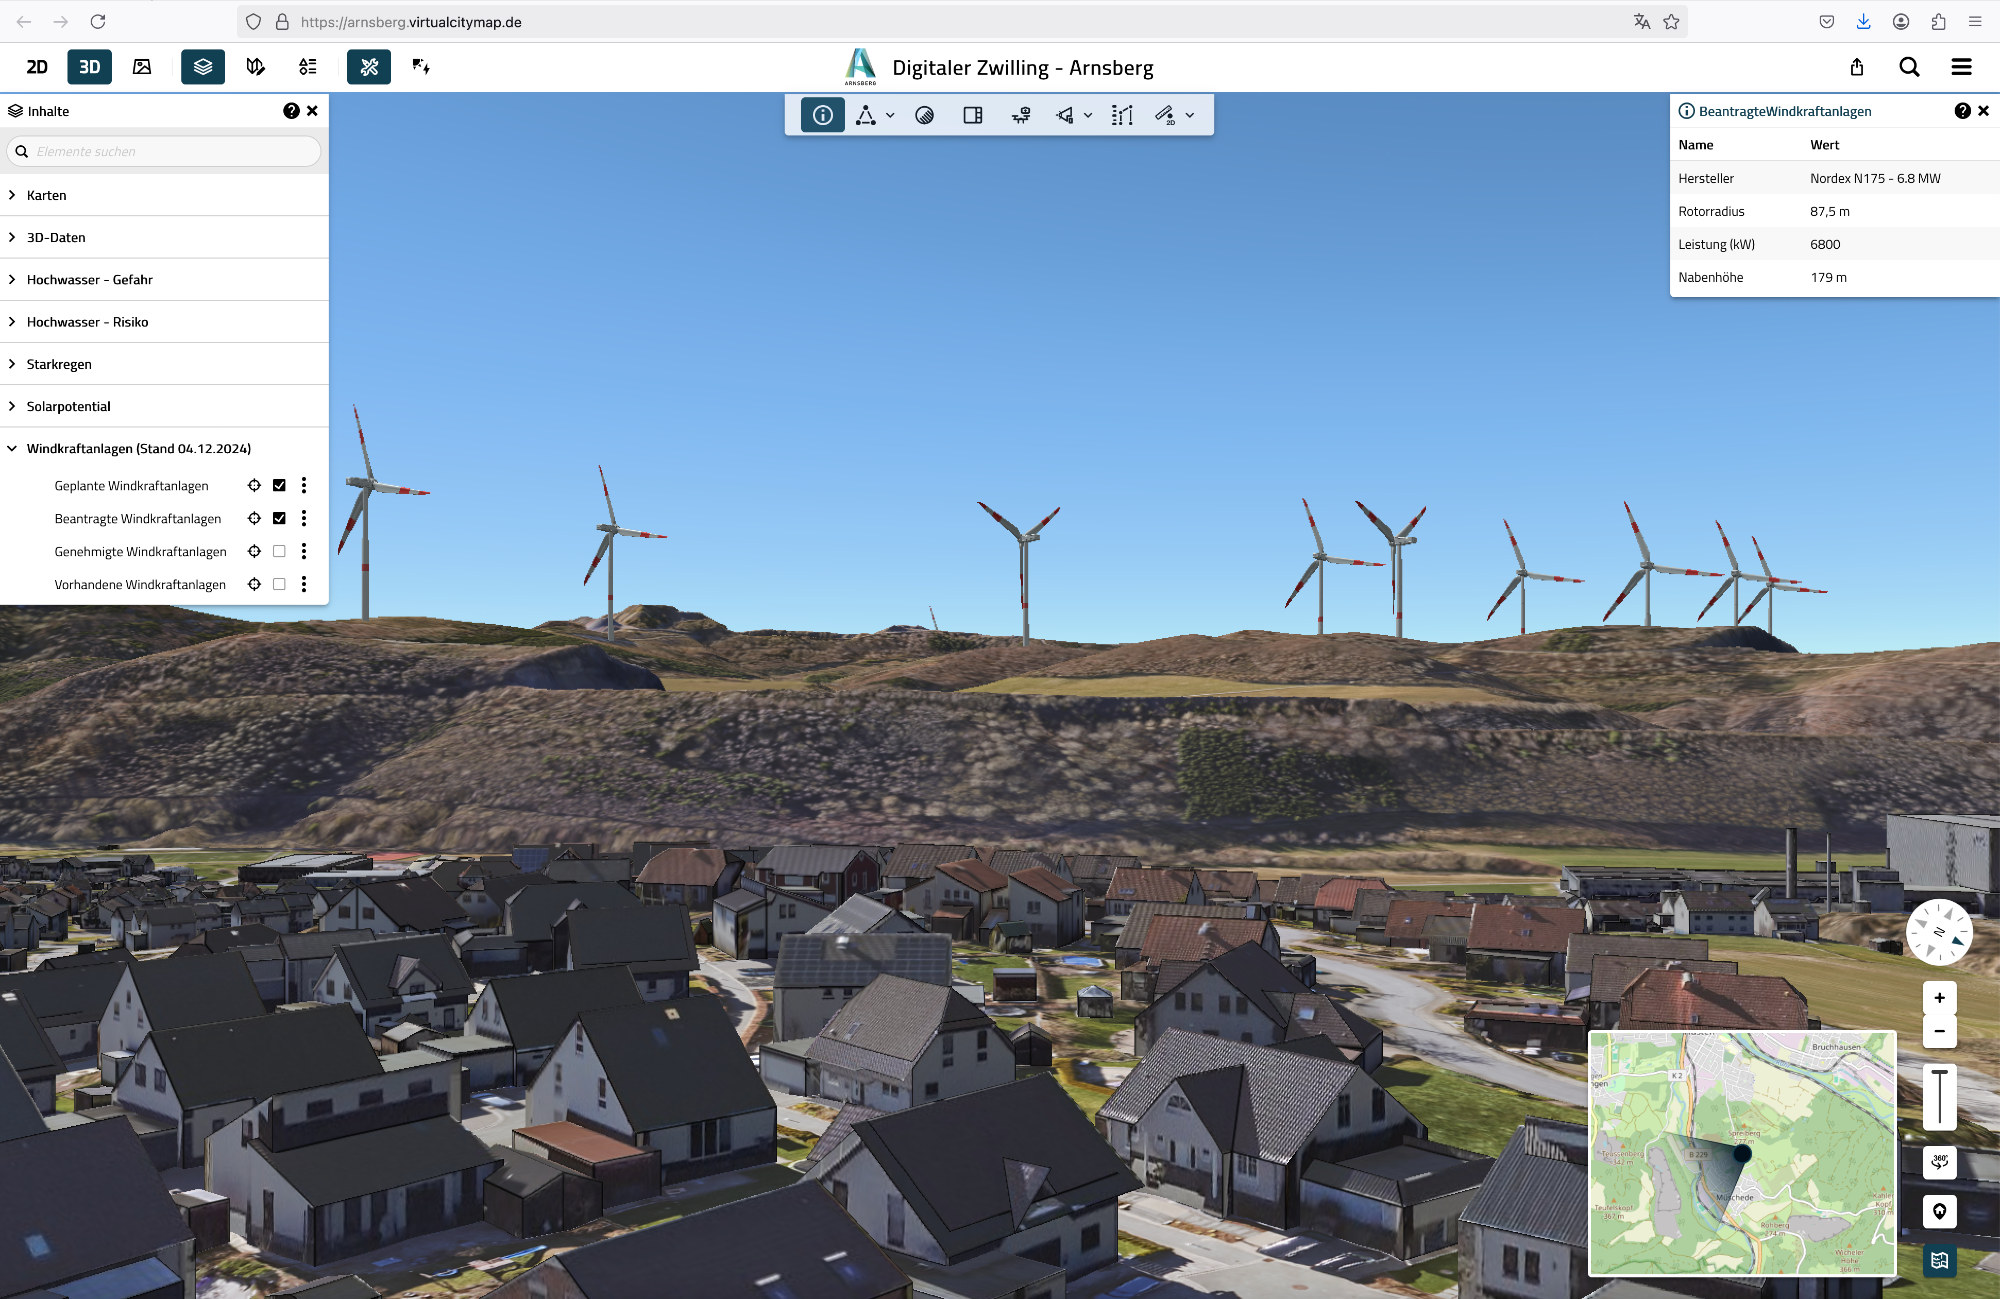The image size is (2000, 1299).
Task: Switch to the 2D map view
Action: [x=37, y=67]
